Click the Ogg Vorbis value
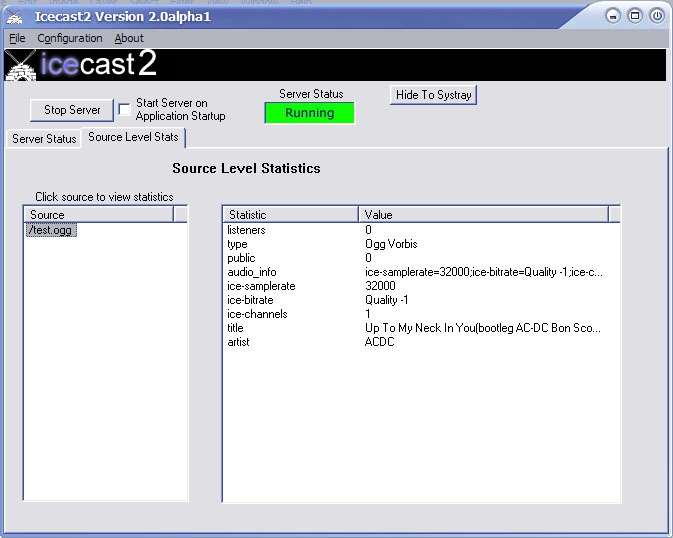 (391, 244)
